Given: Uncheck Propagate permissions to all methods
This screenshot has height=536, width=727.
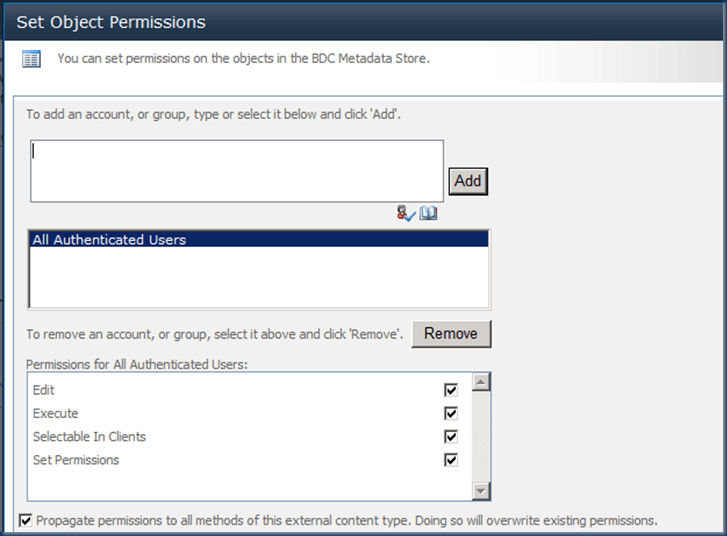Looking at the screenshot, I should 26,520.
